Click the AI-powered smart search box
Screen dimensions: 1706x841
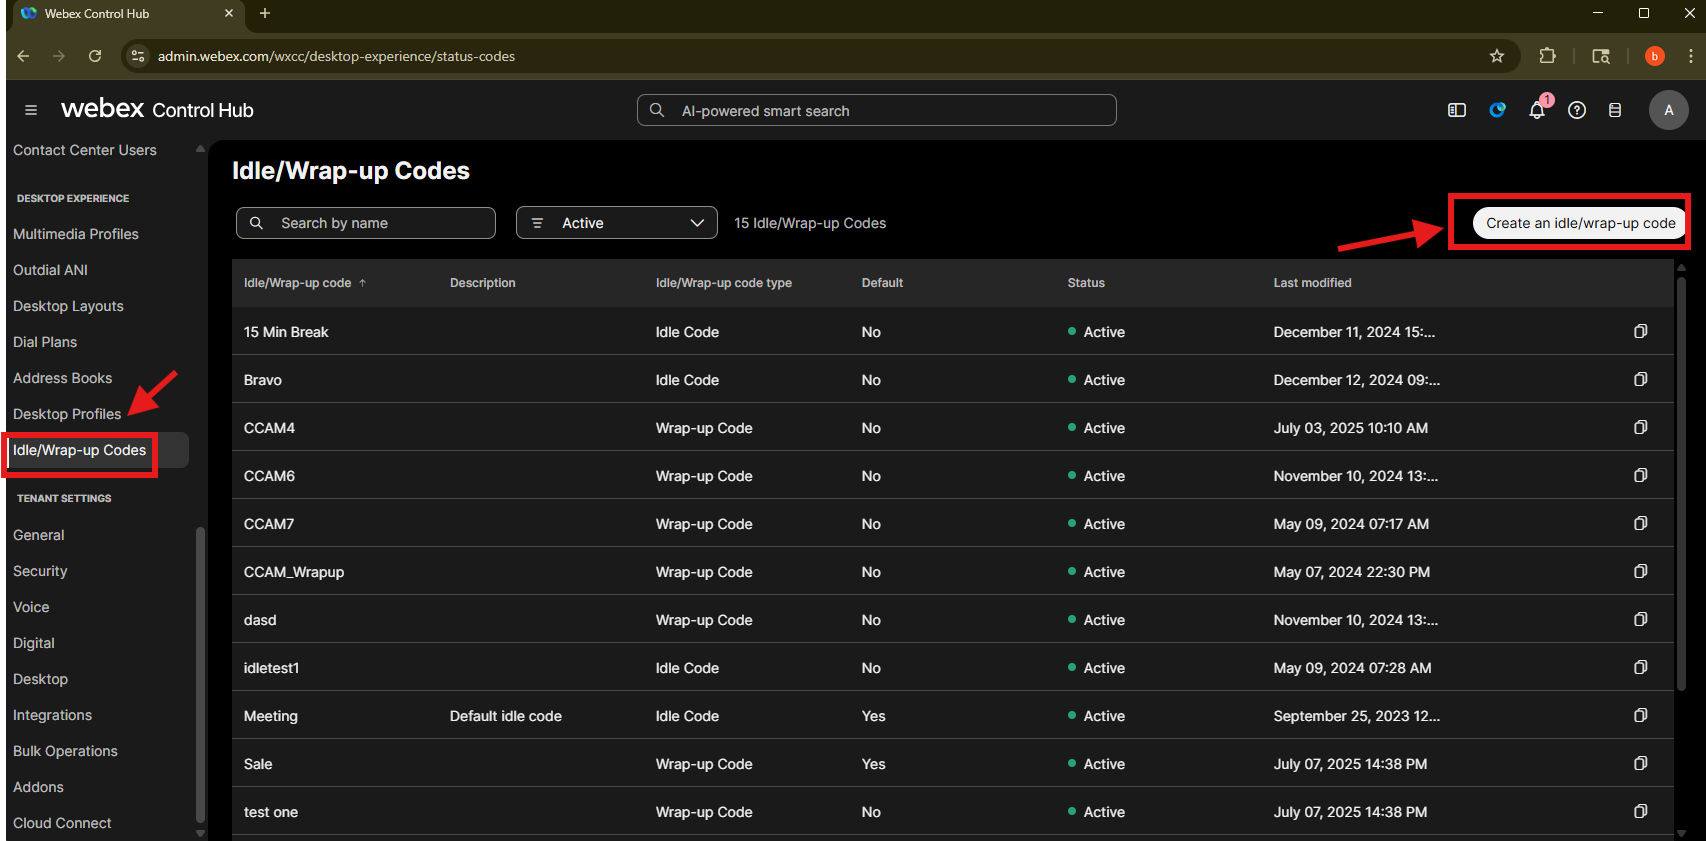click(877, 110)
